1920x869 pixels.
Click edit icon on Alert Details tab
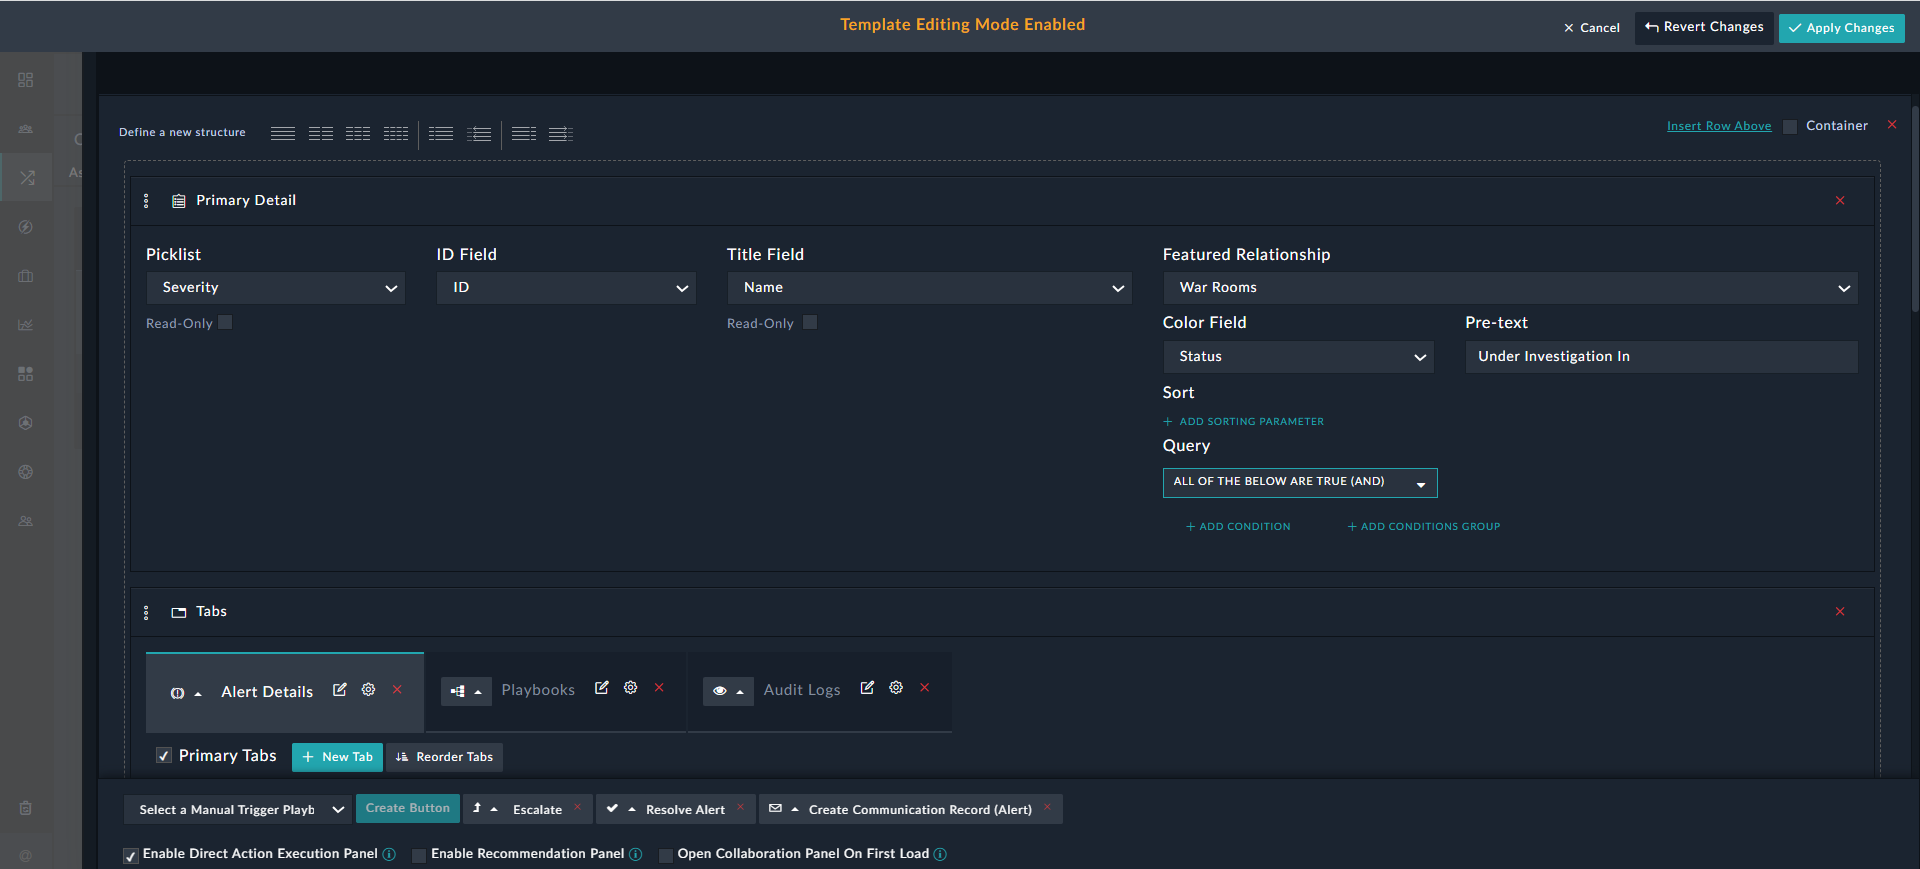point(340,690)
